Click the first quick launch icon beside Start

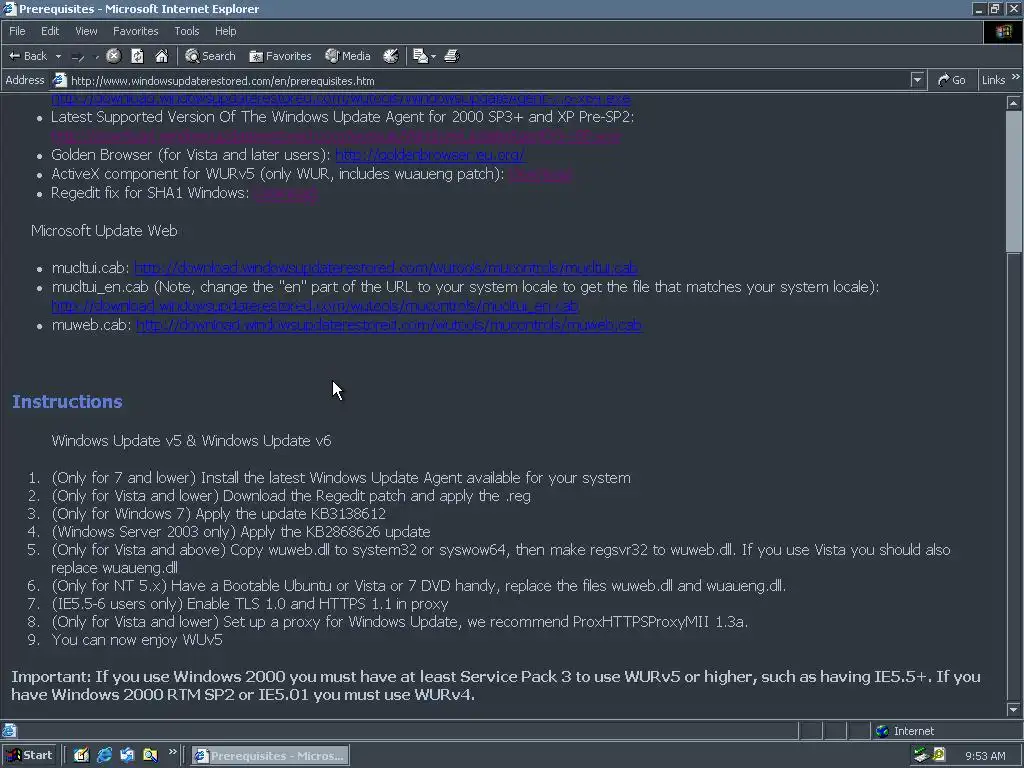coord(81,755)
